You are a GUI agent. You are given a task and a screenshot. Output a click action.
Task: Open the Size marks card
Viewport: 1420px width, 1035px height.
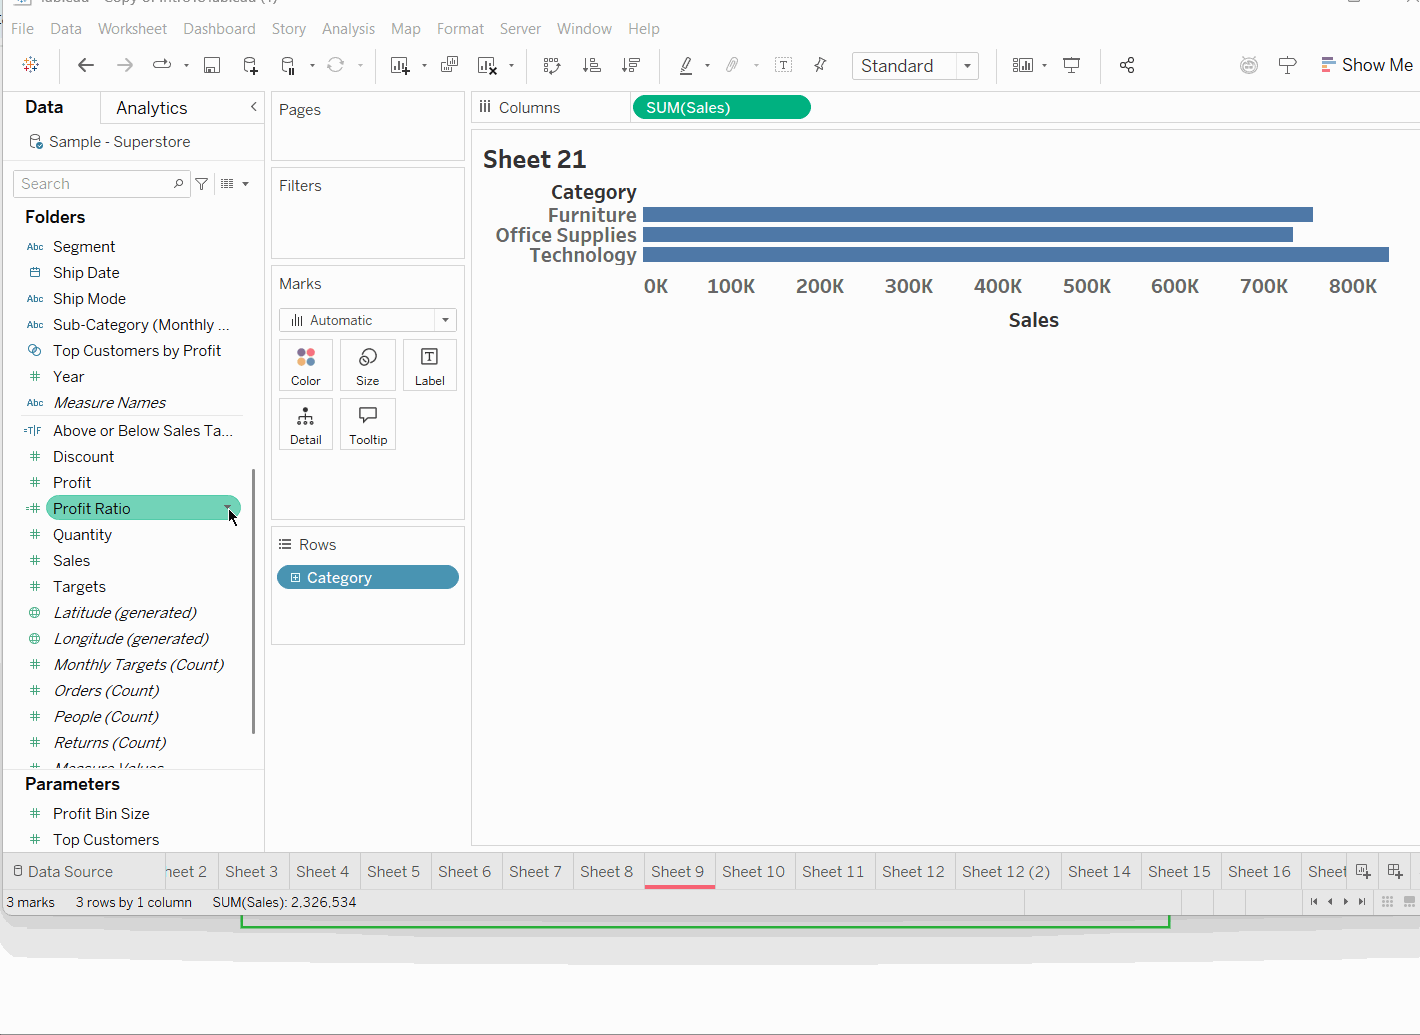pyautogui.click(x=368, y=365)
